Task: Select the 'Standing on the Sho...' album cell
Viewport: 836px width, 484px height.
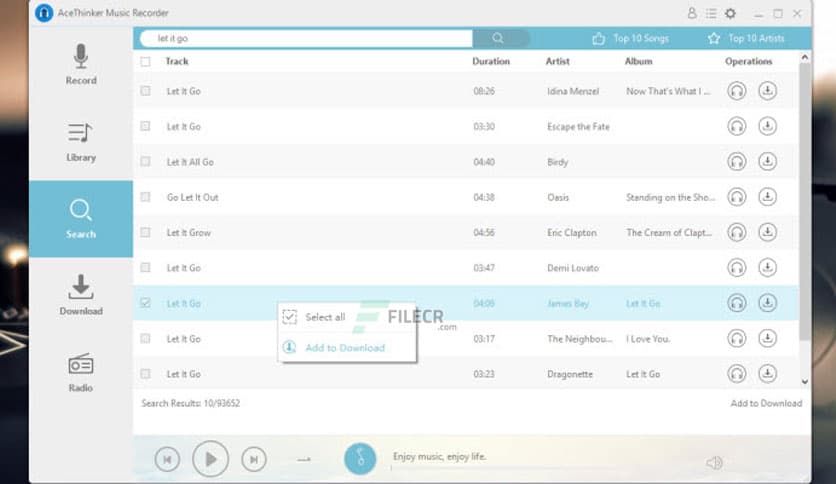Action: point(670,197)
